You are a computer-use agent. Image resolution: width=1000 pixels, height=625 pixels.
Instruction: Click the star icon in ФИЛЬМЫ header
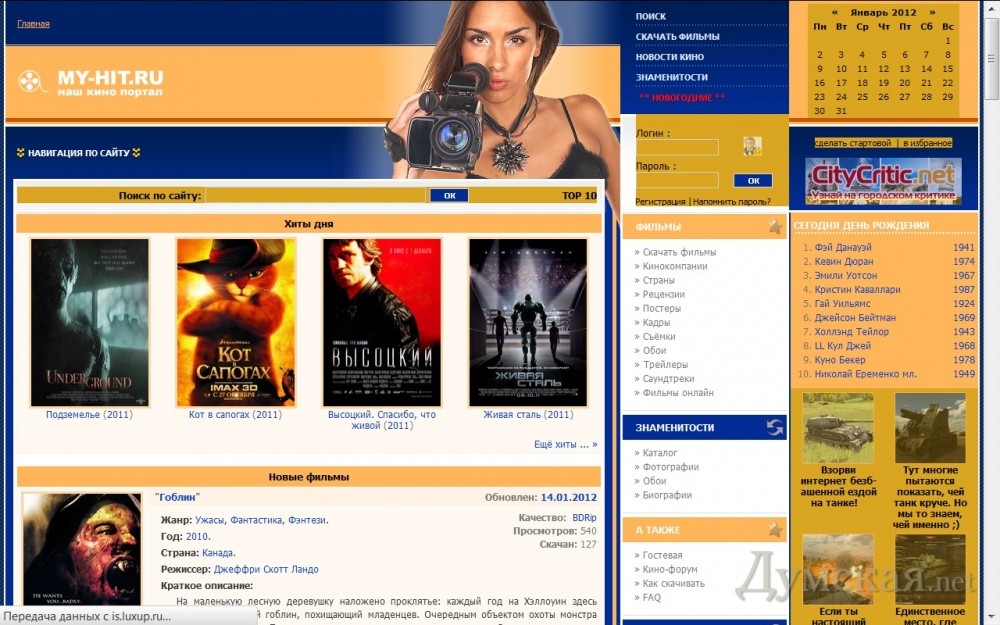click(774, 227)
